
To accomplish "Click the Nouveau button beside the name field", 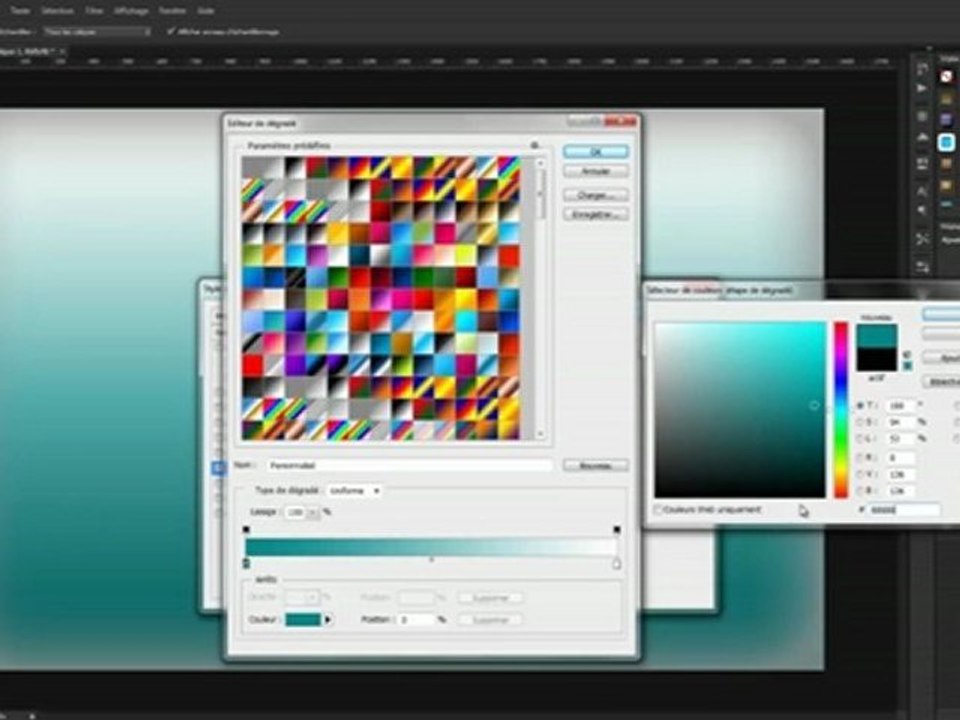I will (x=595, y=465).
